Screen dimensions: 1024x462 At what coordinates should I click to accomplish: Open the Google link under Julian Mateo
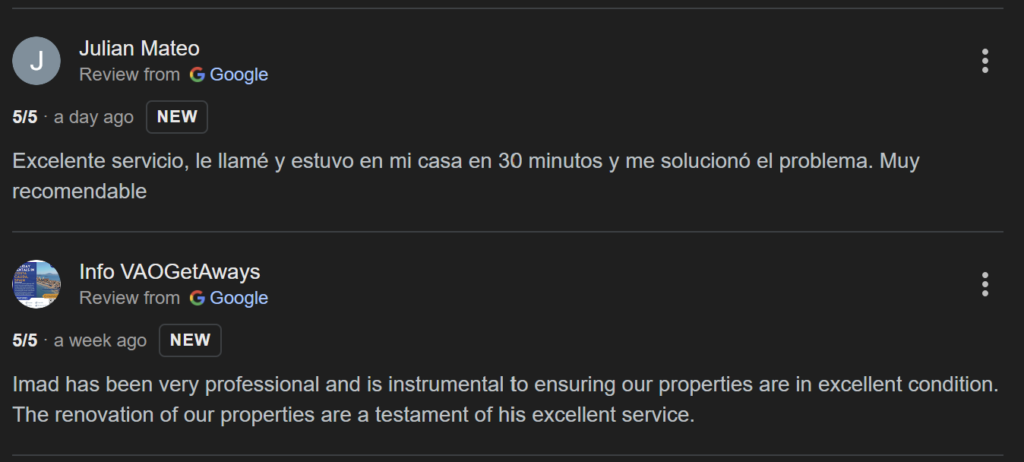tap(239, 74)
